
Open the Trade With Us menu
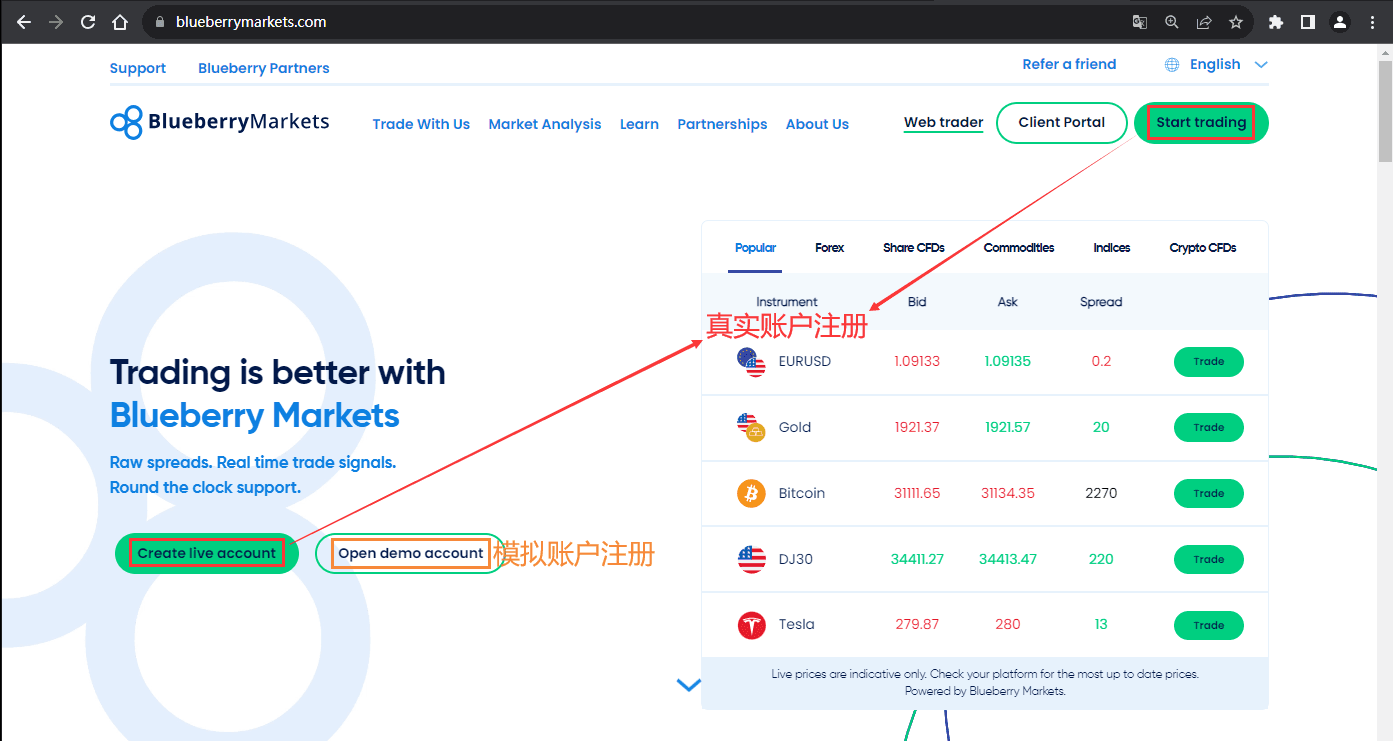pyautogui.click(x=421, y=124)
